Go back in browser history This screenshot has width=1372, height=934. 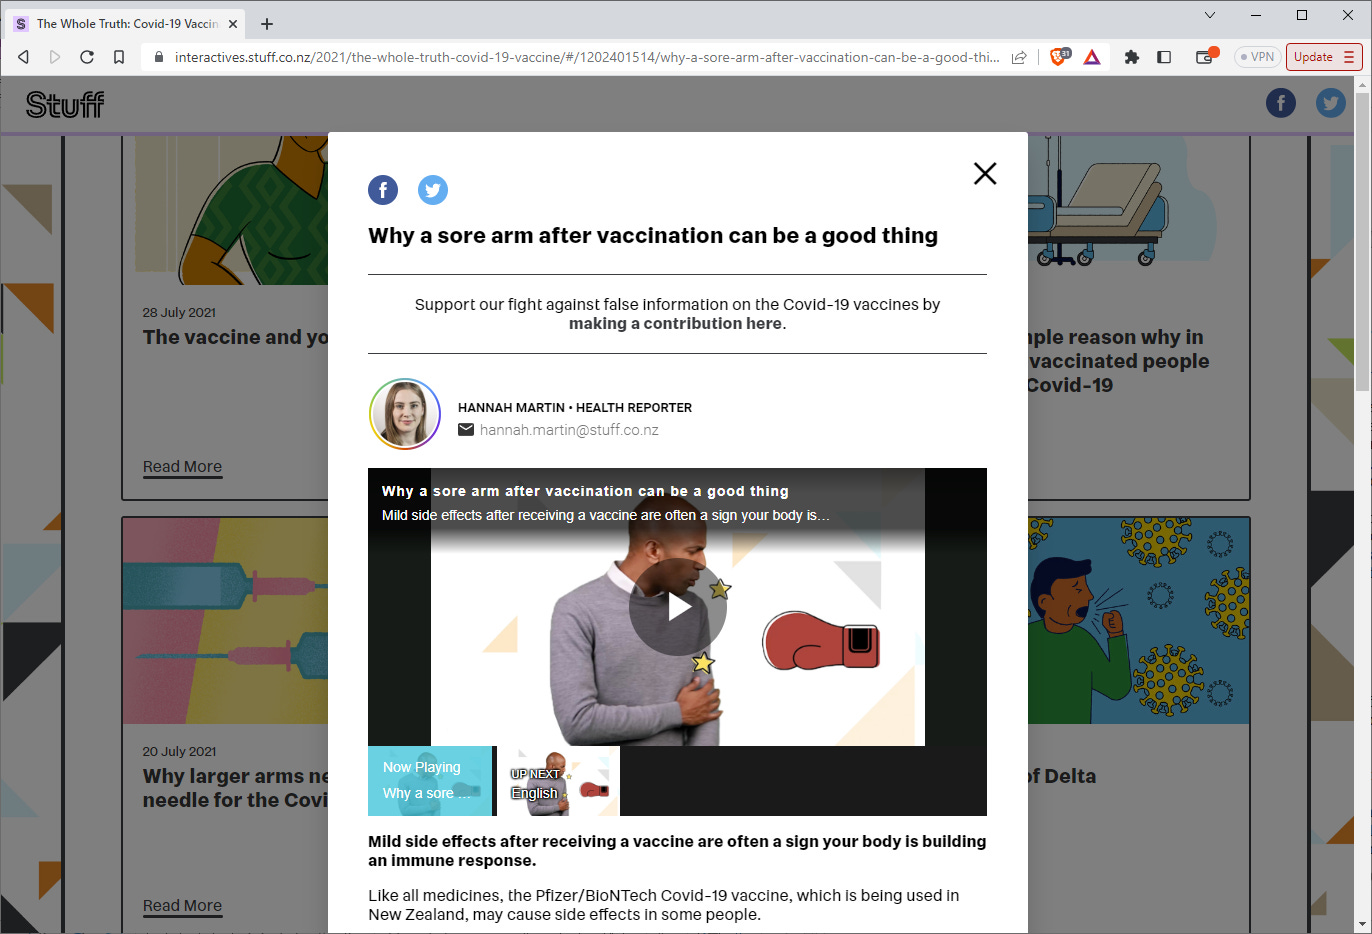coord(24,57)
